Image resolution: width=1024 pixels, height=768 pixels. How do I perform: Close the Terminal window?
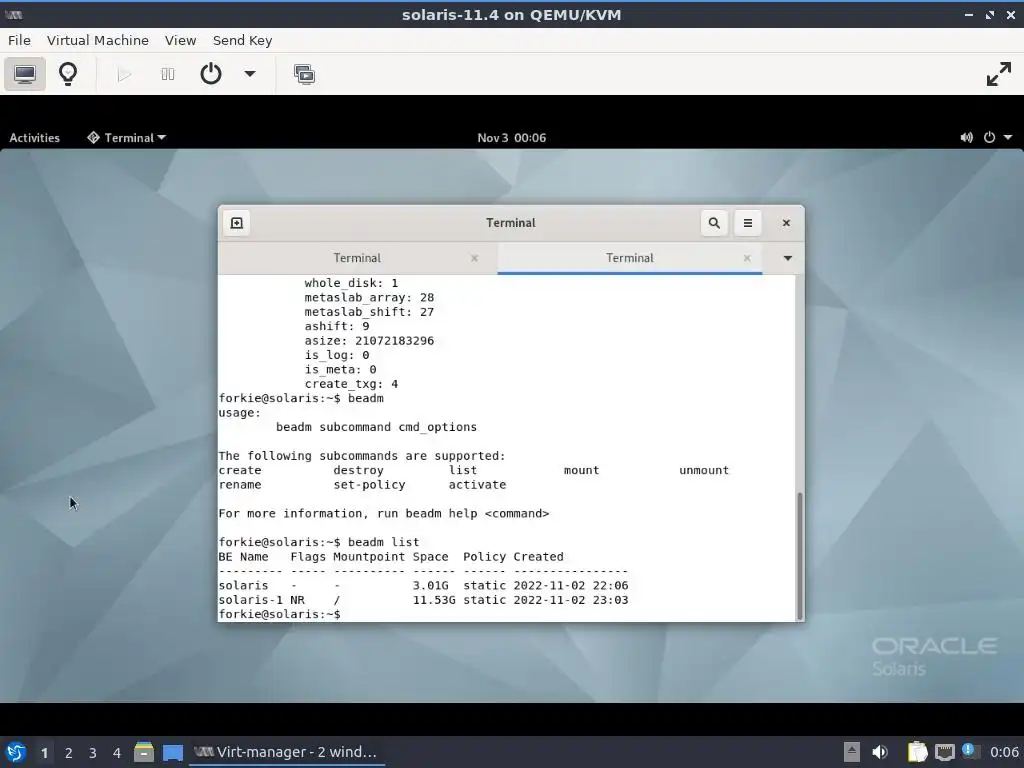[x=786, y=223]
